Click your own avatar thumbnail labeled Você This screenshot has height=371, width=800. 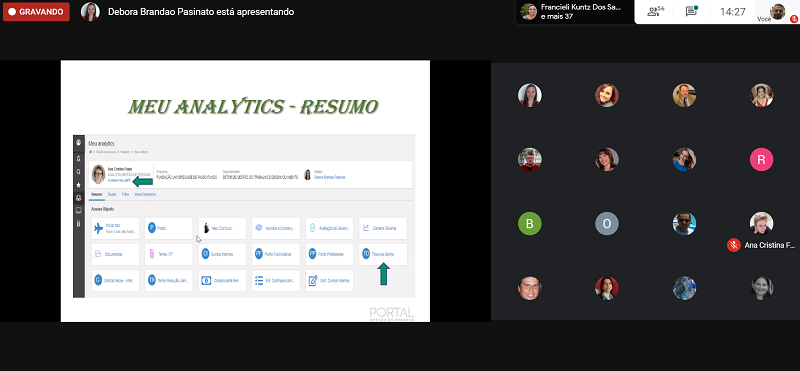coord(778,11)
